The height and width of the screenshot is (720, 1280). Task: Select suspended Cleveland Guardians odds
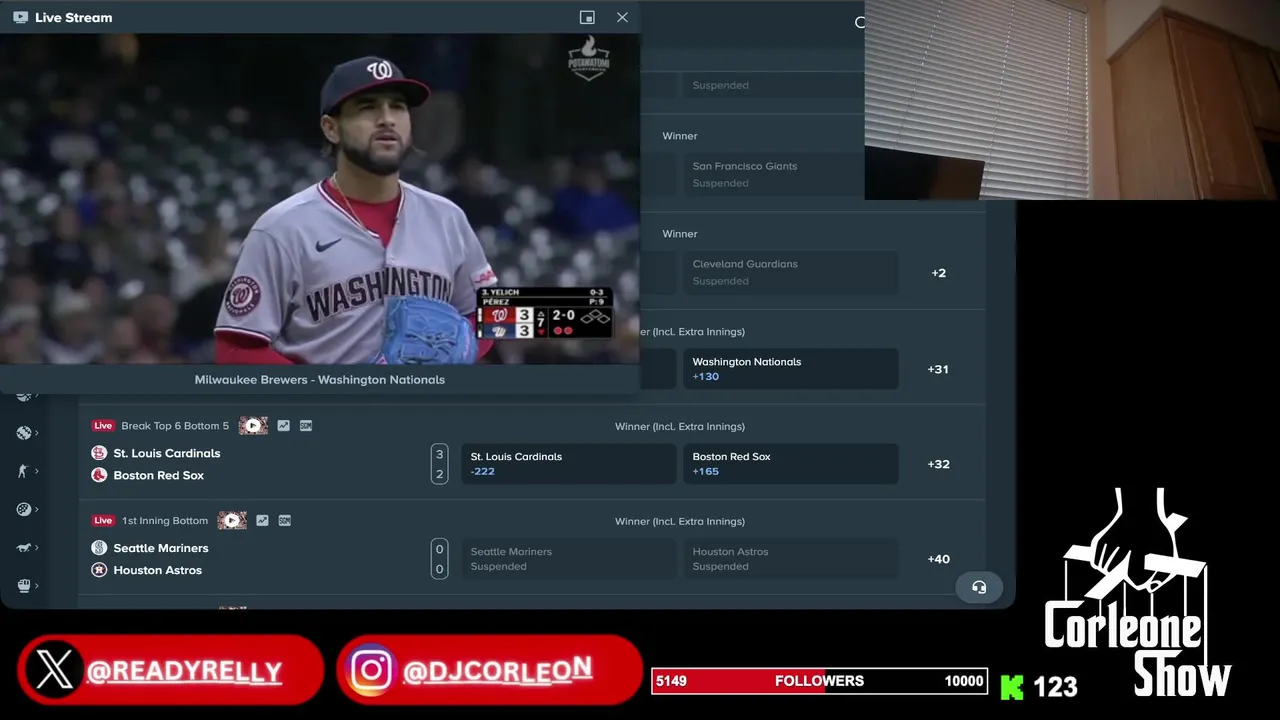click(x=791, y=272)
